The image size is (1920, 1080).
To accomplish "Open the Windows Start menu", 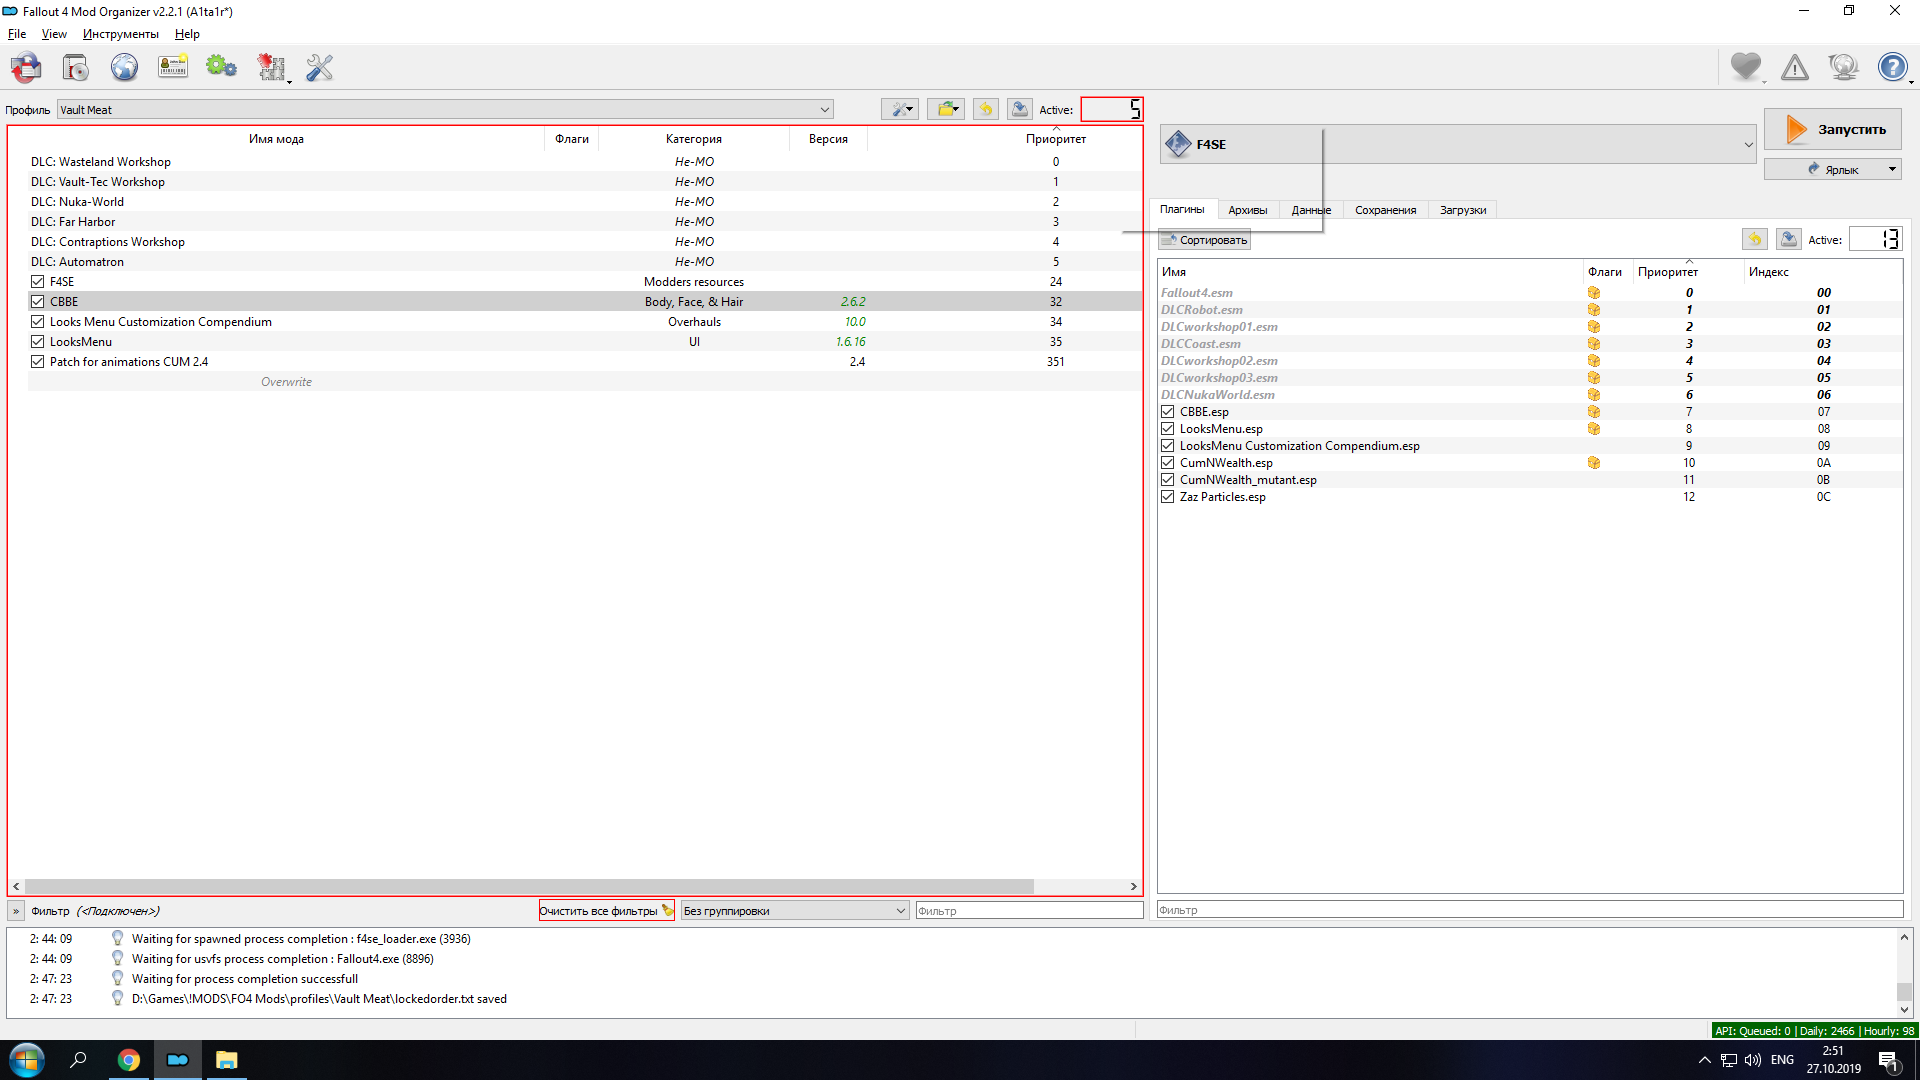I will (x=26, y=1060).
